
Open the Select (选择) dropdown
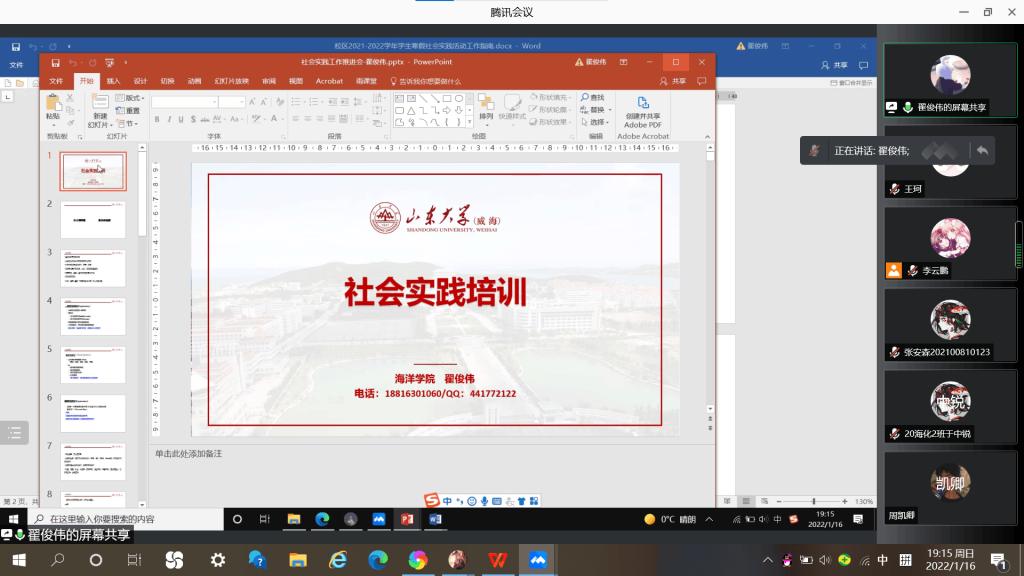pos(595,122)
